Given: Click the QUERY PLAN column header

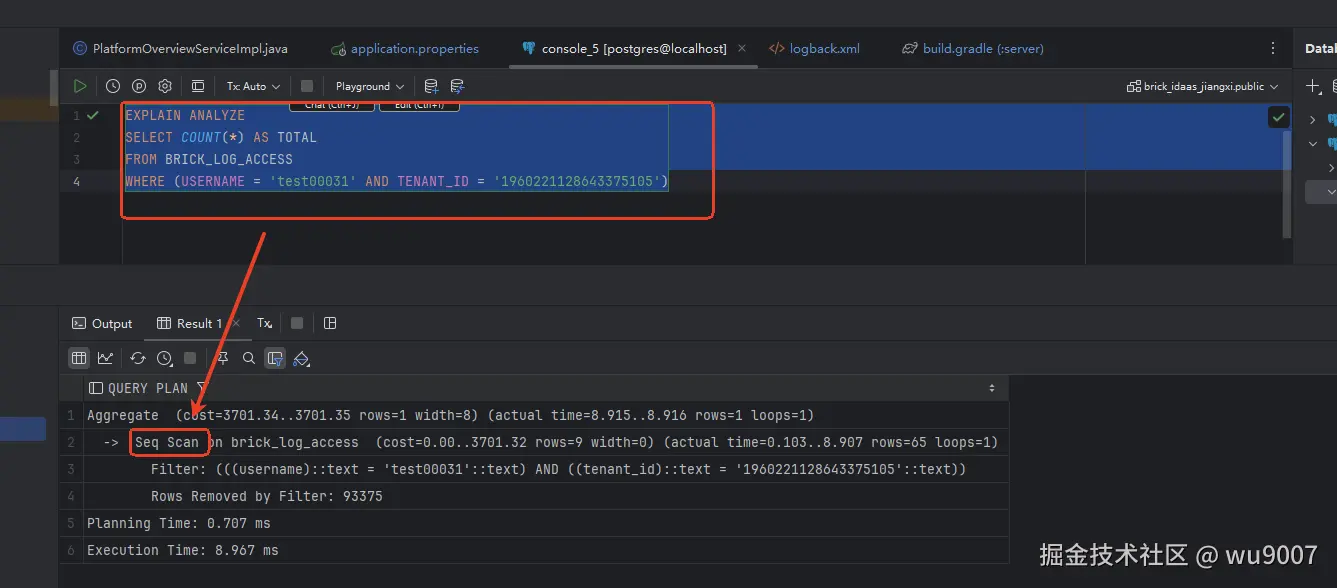Looking at the screenshot, I should pyautogui.click(x=544, y=388).
